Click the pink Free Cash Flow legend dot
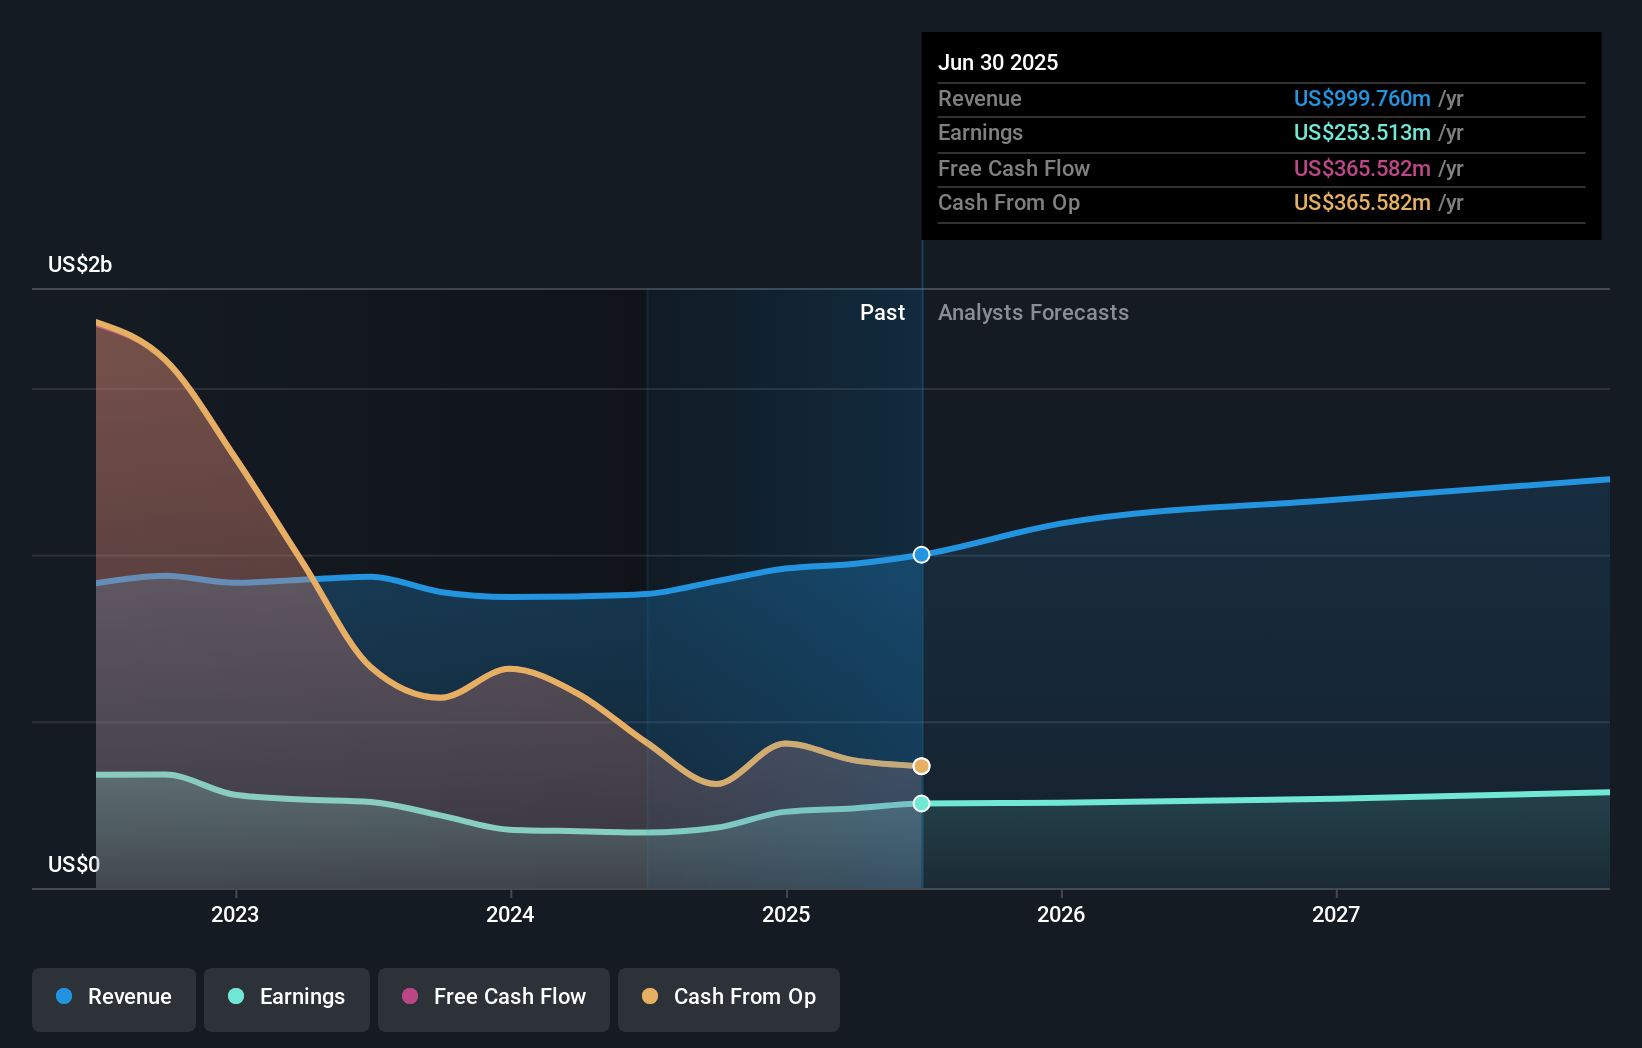 410,996
